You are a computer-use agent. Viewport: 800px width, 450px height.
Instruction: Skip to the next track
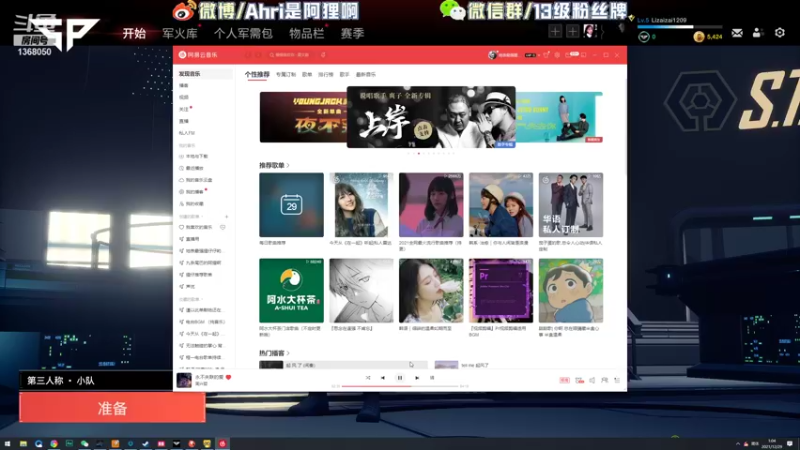[417, 378]
